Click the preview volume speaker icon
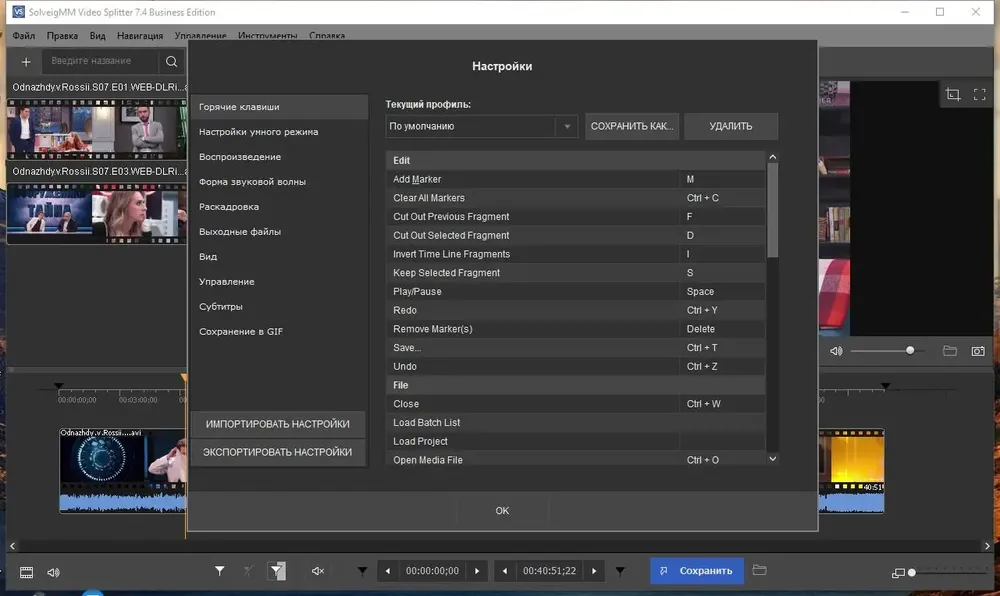This screenshot has height=596, width=1000. 836,351
